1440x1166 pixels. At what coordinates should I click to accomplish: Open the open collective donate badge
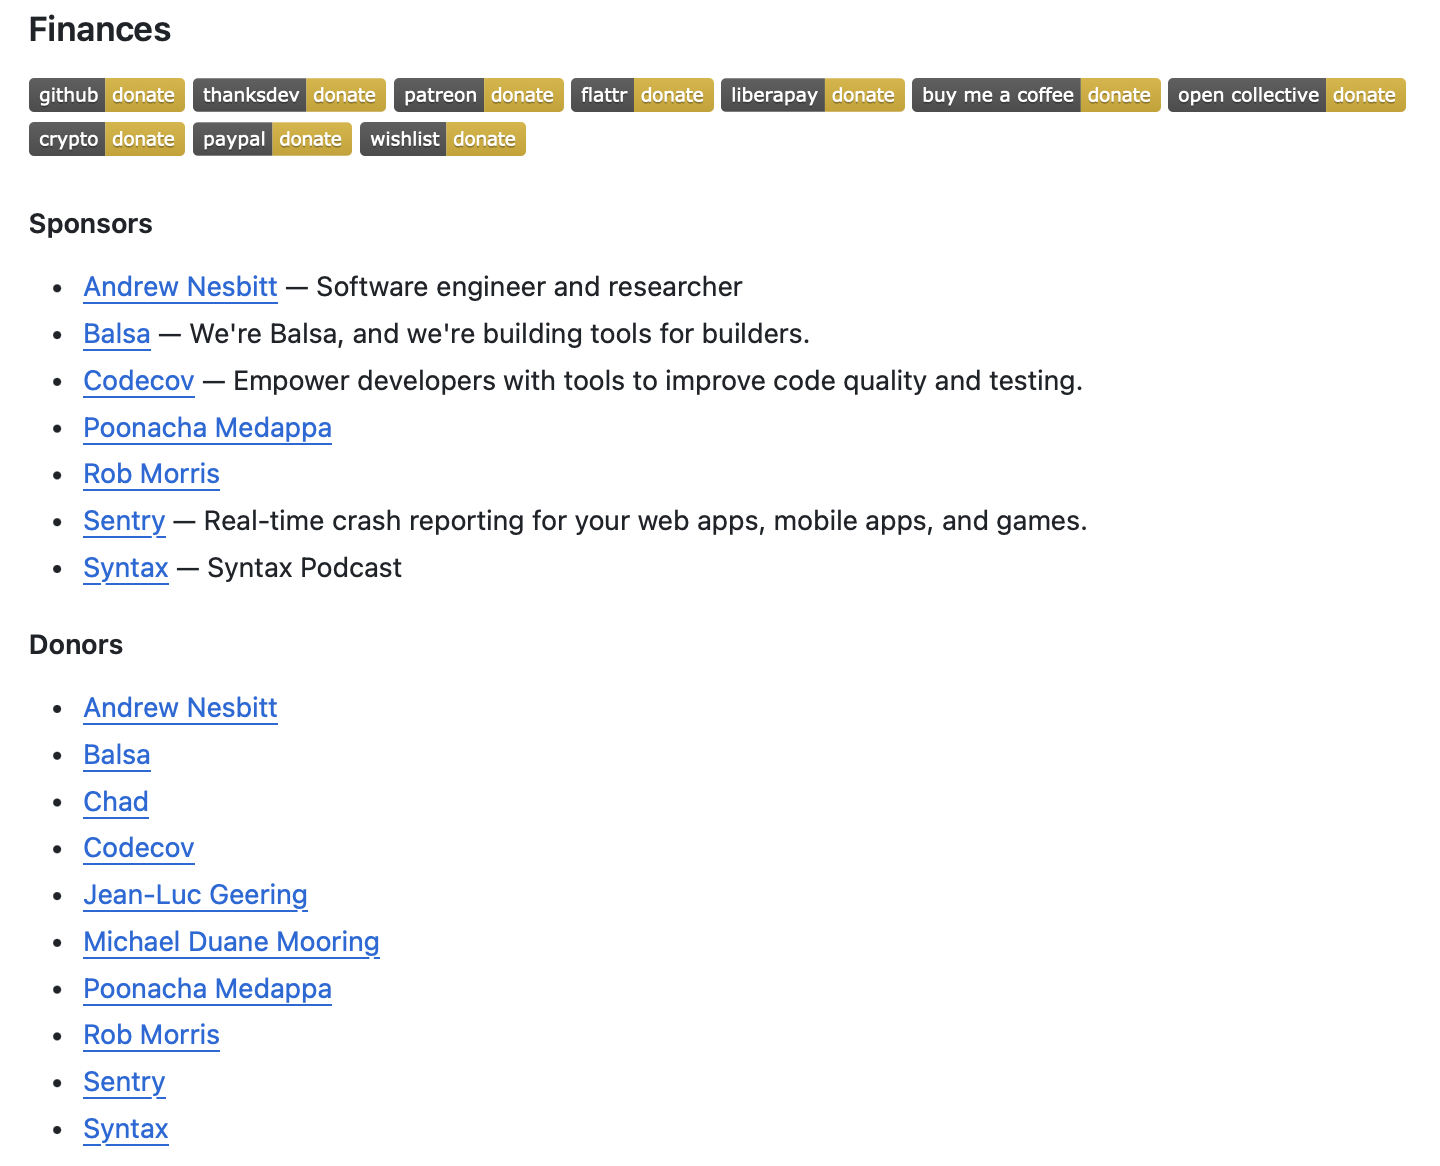[x=1287, y=95]
